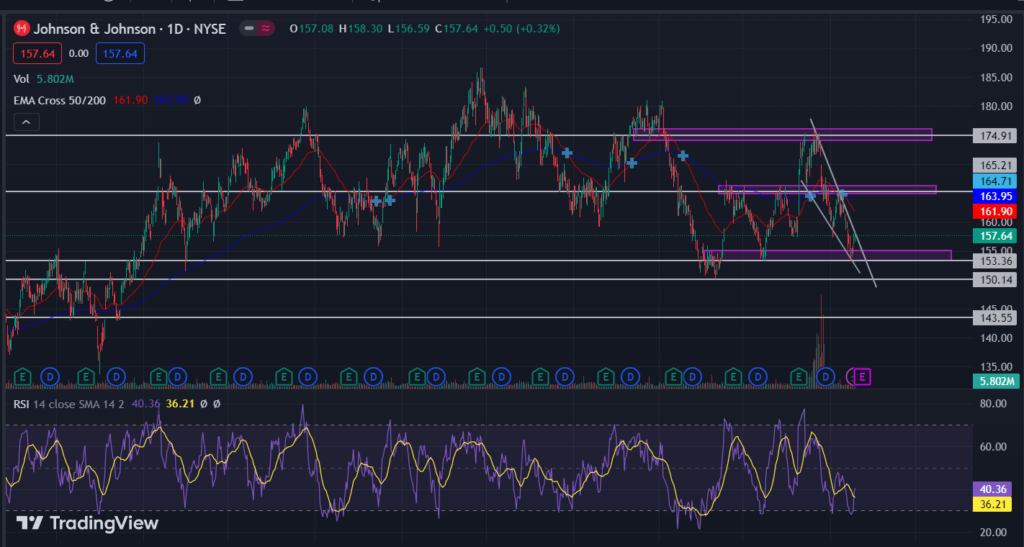Click the EMA cross marker near 163.95

point(842,194)
